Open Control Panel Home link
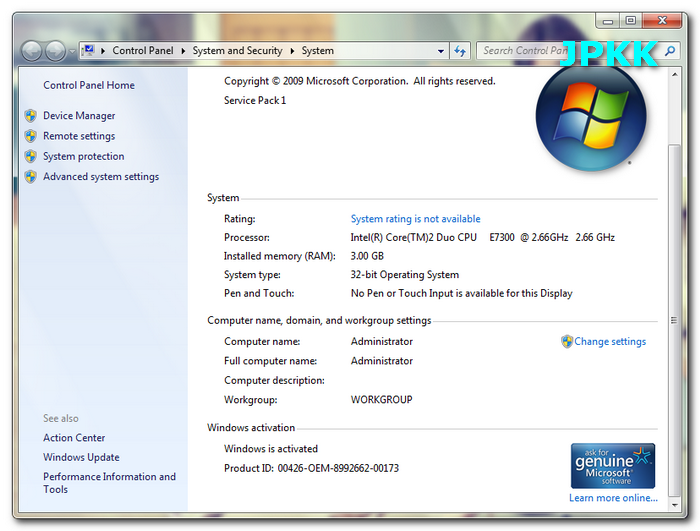700x531 pixels. pyautogui.click(x=89, y=85)
